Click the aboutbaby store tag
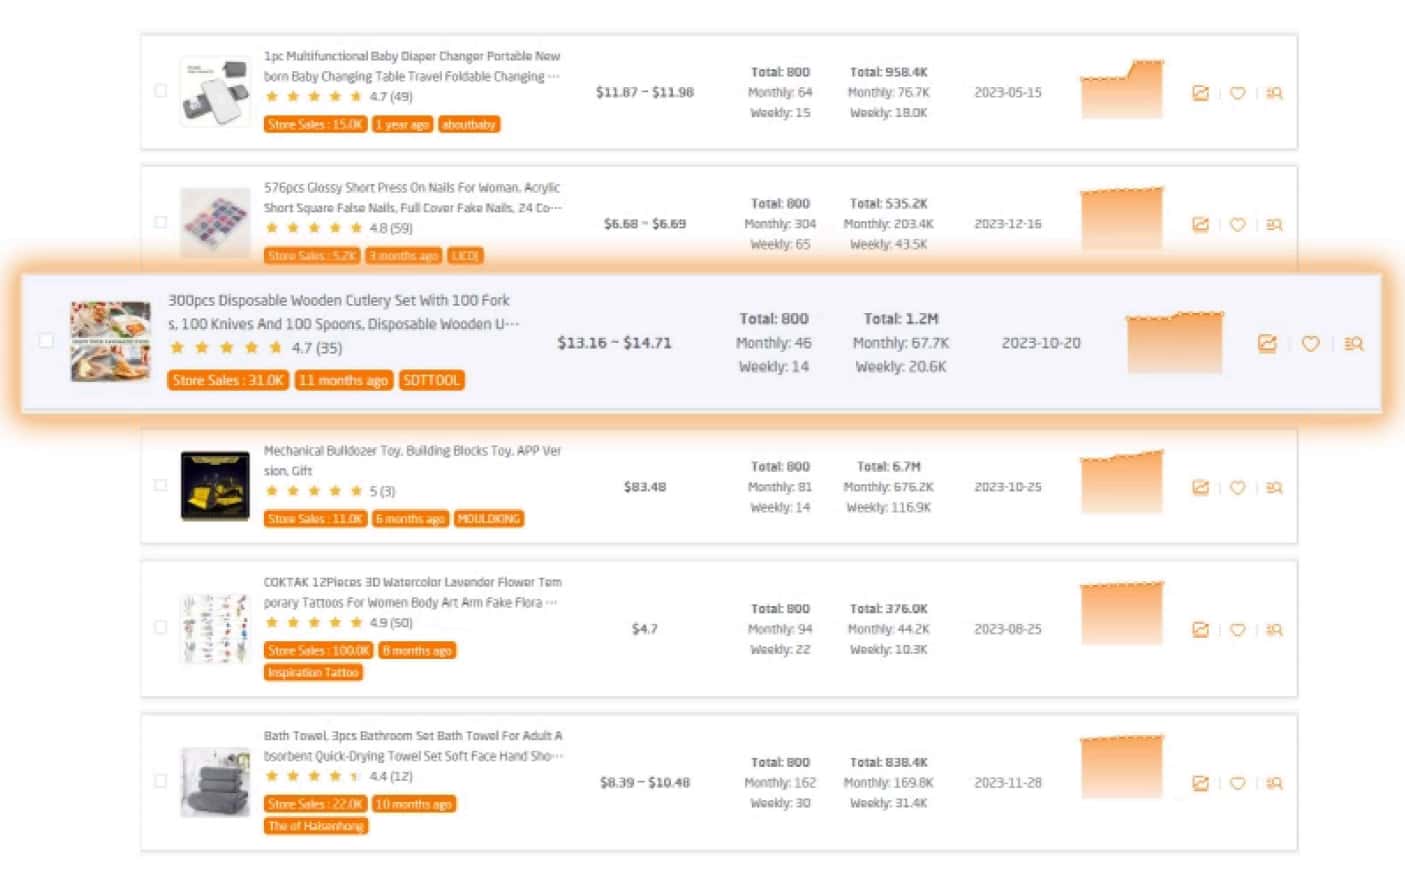 click(x=468, y=125)
